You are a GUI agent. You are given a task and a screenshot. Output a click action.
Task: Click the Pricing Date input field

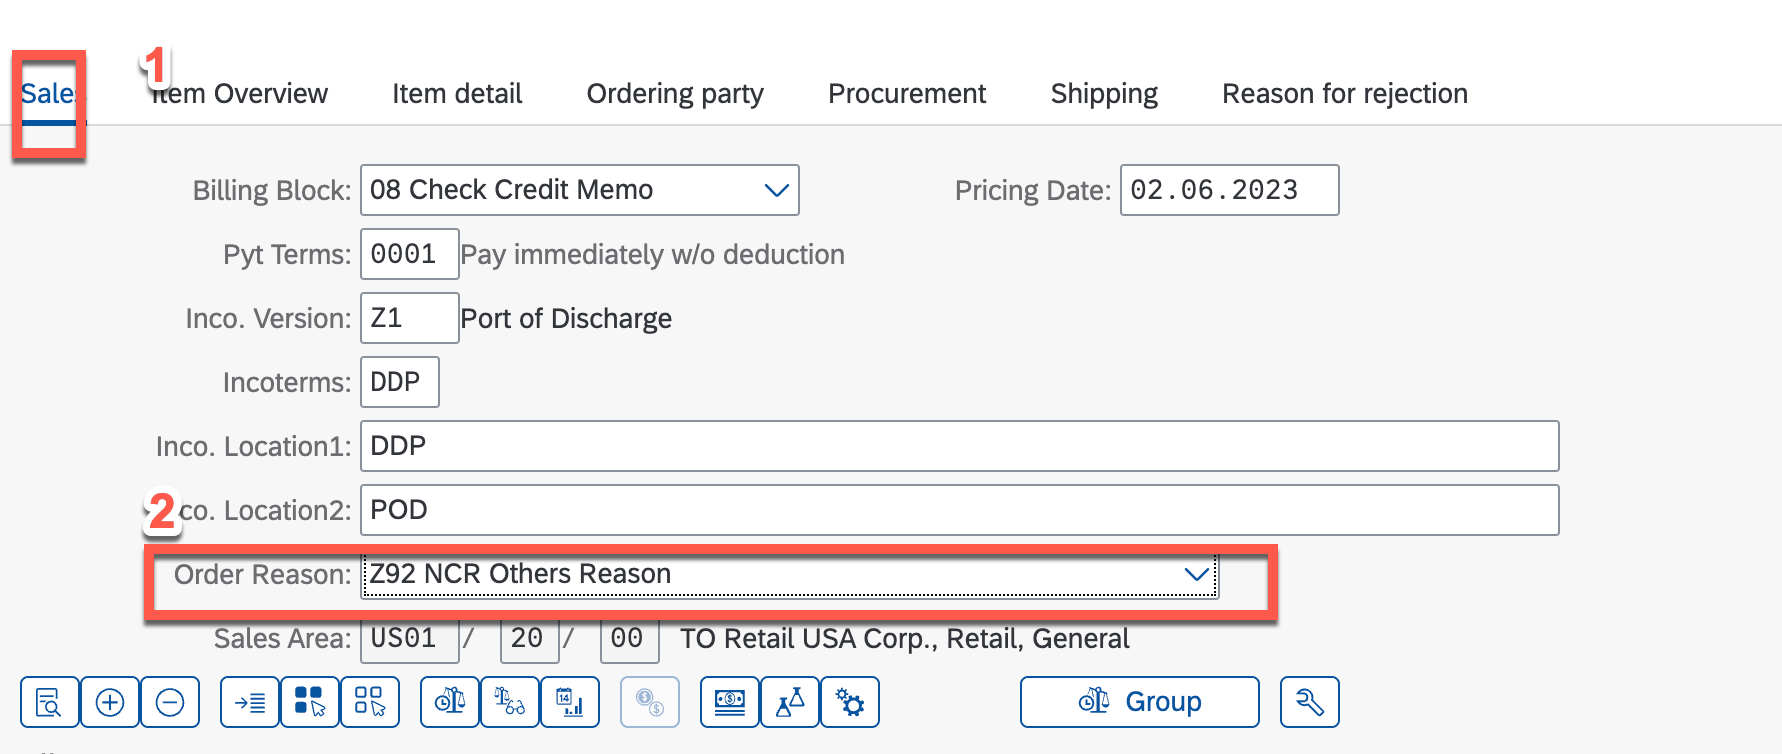click(x=1228, y=190)
